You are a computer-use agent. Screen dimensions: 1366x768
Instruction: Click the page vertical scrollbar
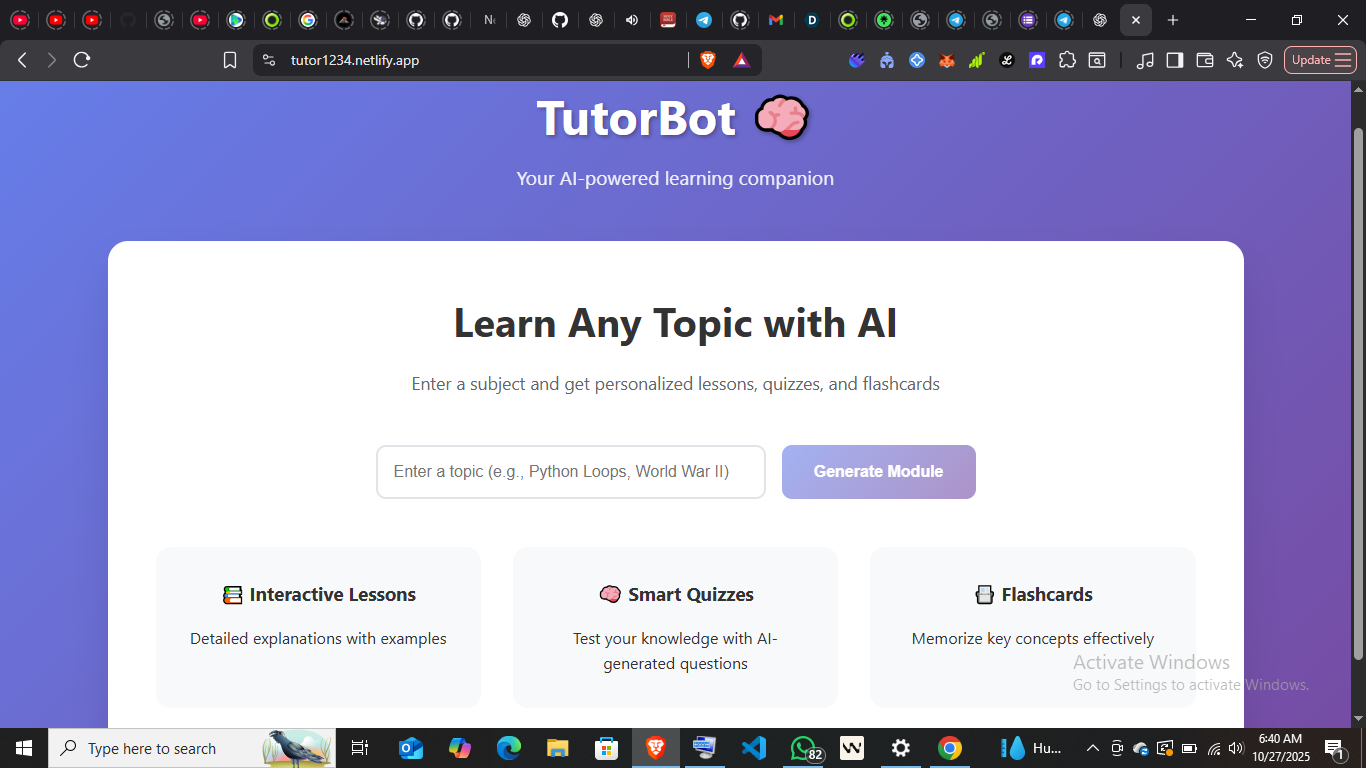pos(1358,393)
